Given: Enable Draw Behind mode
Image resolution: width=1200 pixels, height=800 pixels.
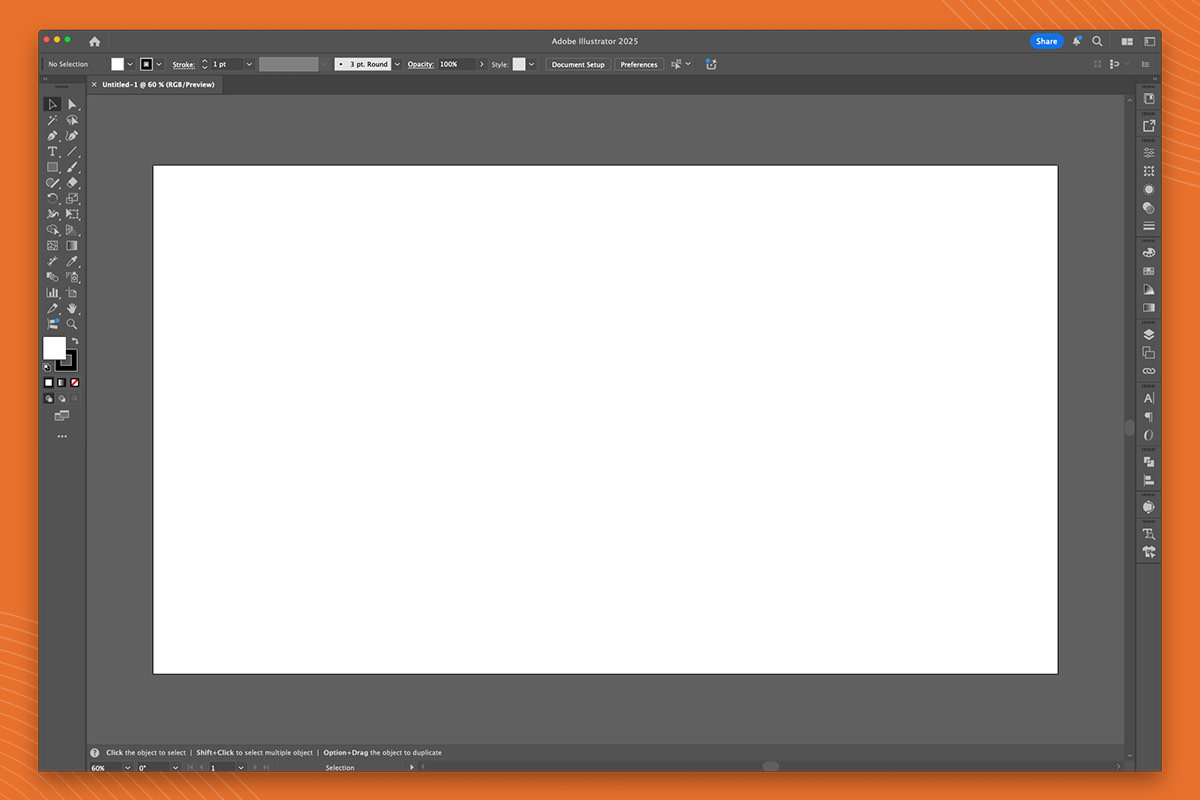Looking at the screenshot, I should pos(61,398).
